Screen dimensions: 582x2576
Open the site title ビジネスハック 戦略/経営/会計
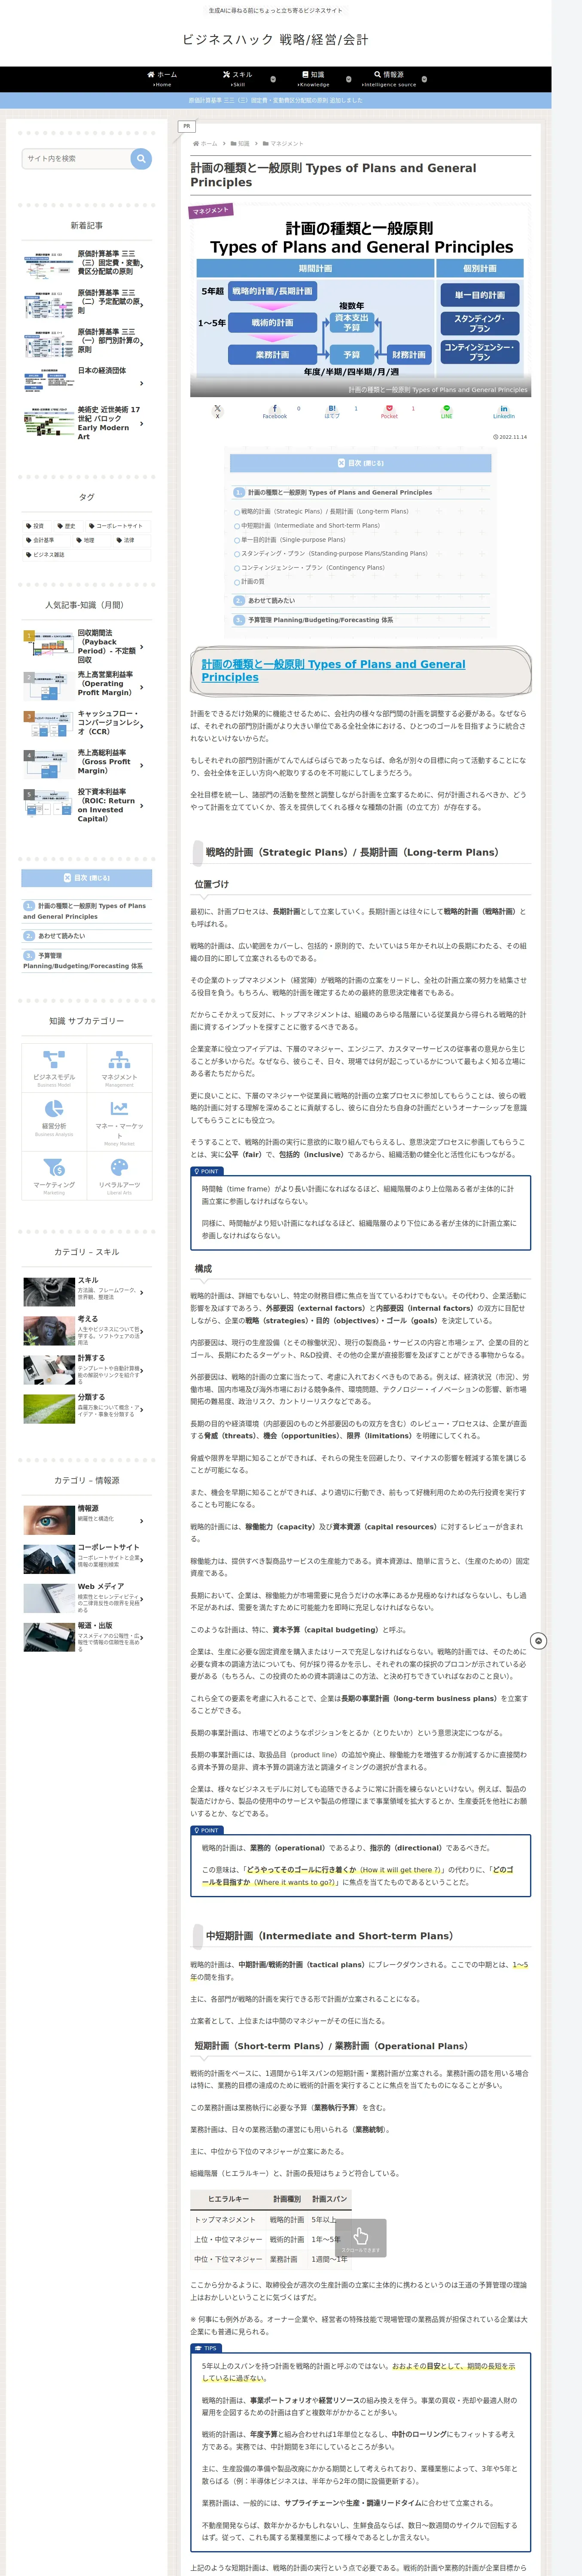click(275, 40)
